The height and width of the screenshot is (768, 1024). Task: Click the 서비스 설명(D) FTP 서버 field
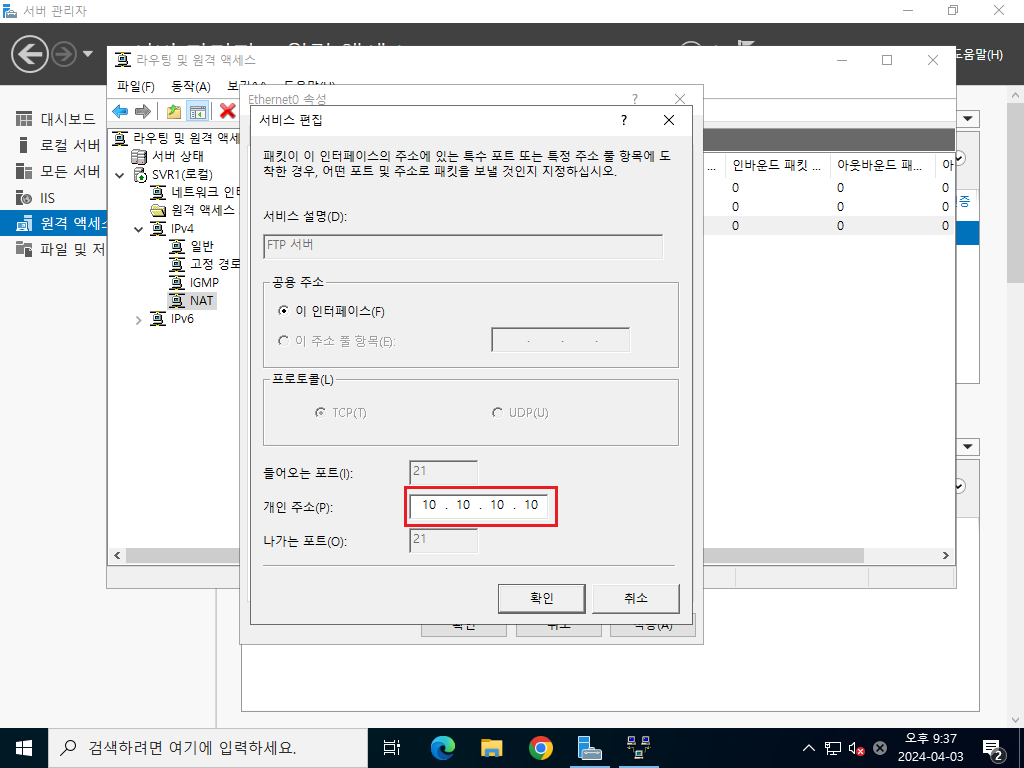463,246
